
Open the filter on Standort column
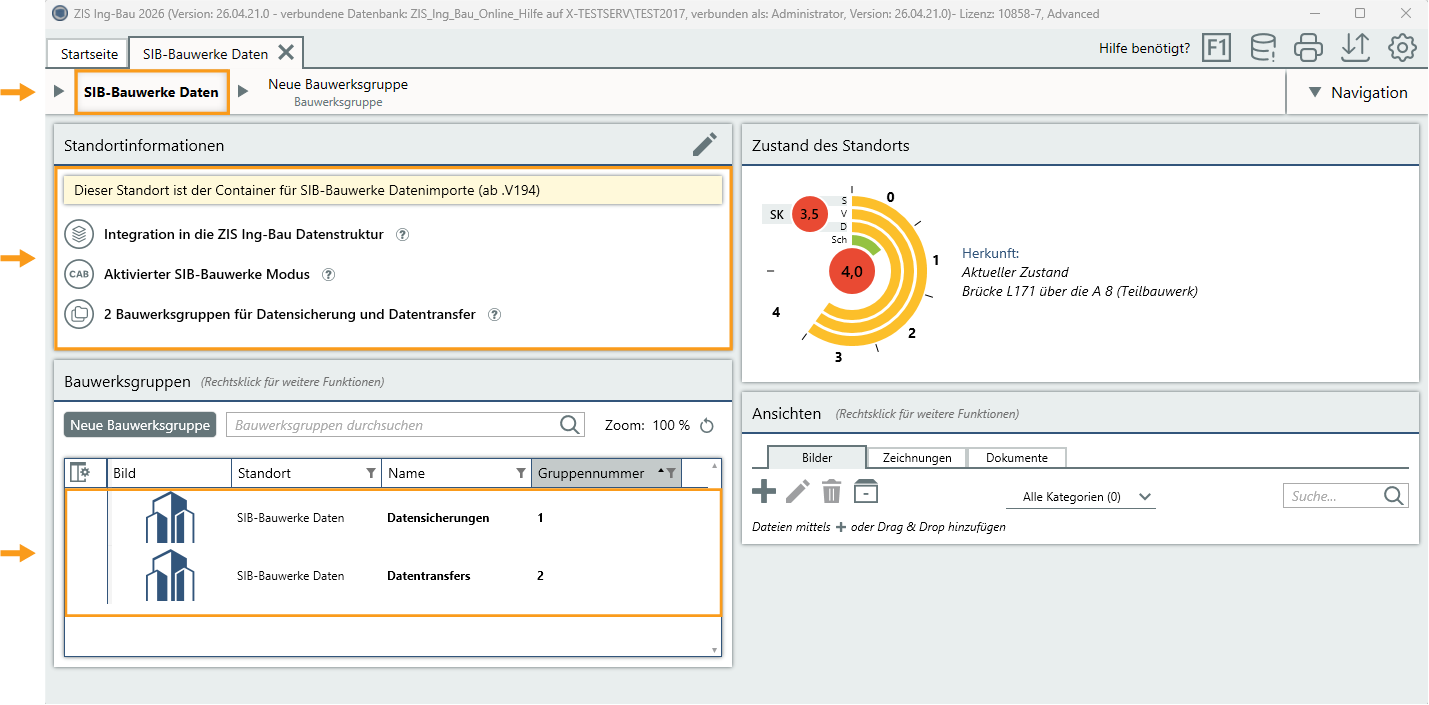tap(371, 473)
